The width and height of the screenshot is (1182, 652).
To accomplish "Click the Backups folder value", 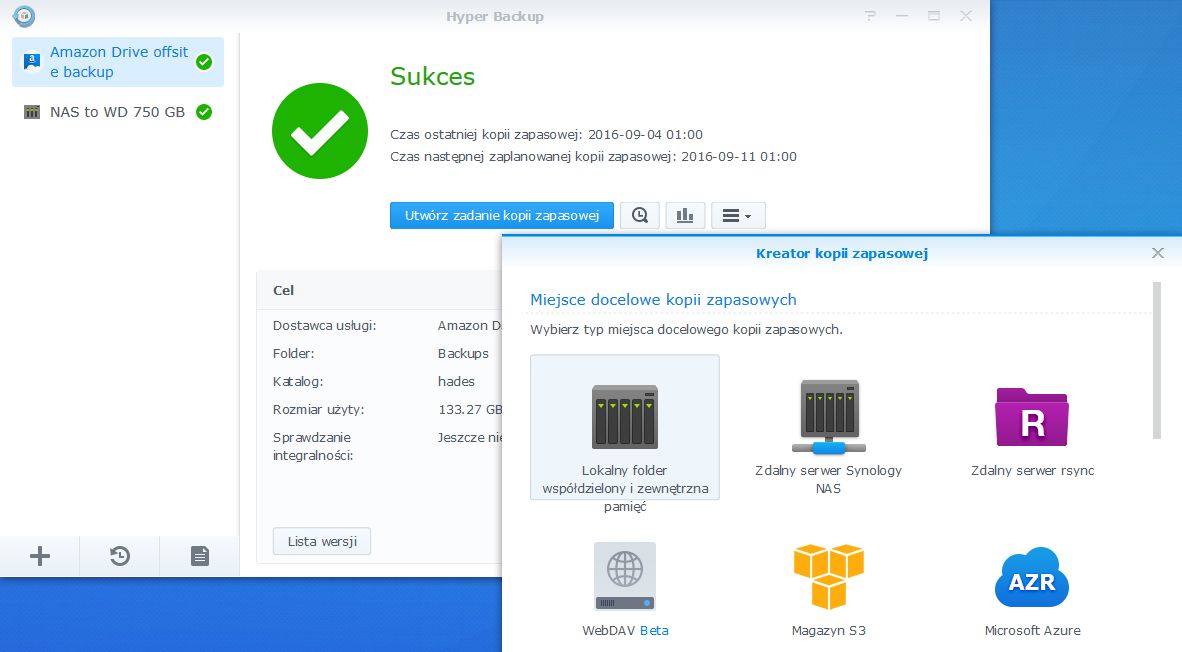I will (463, 354).
